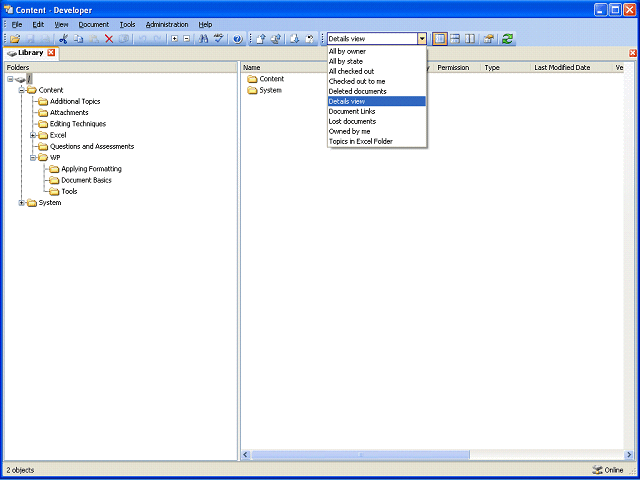Open the Tools menu
This screenshot has height=480, width=640.
tap(127, 24)
